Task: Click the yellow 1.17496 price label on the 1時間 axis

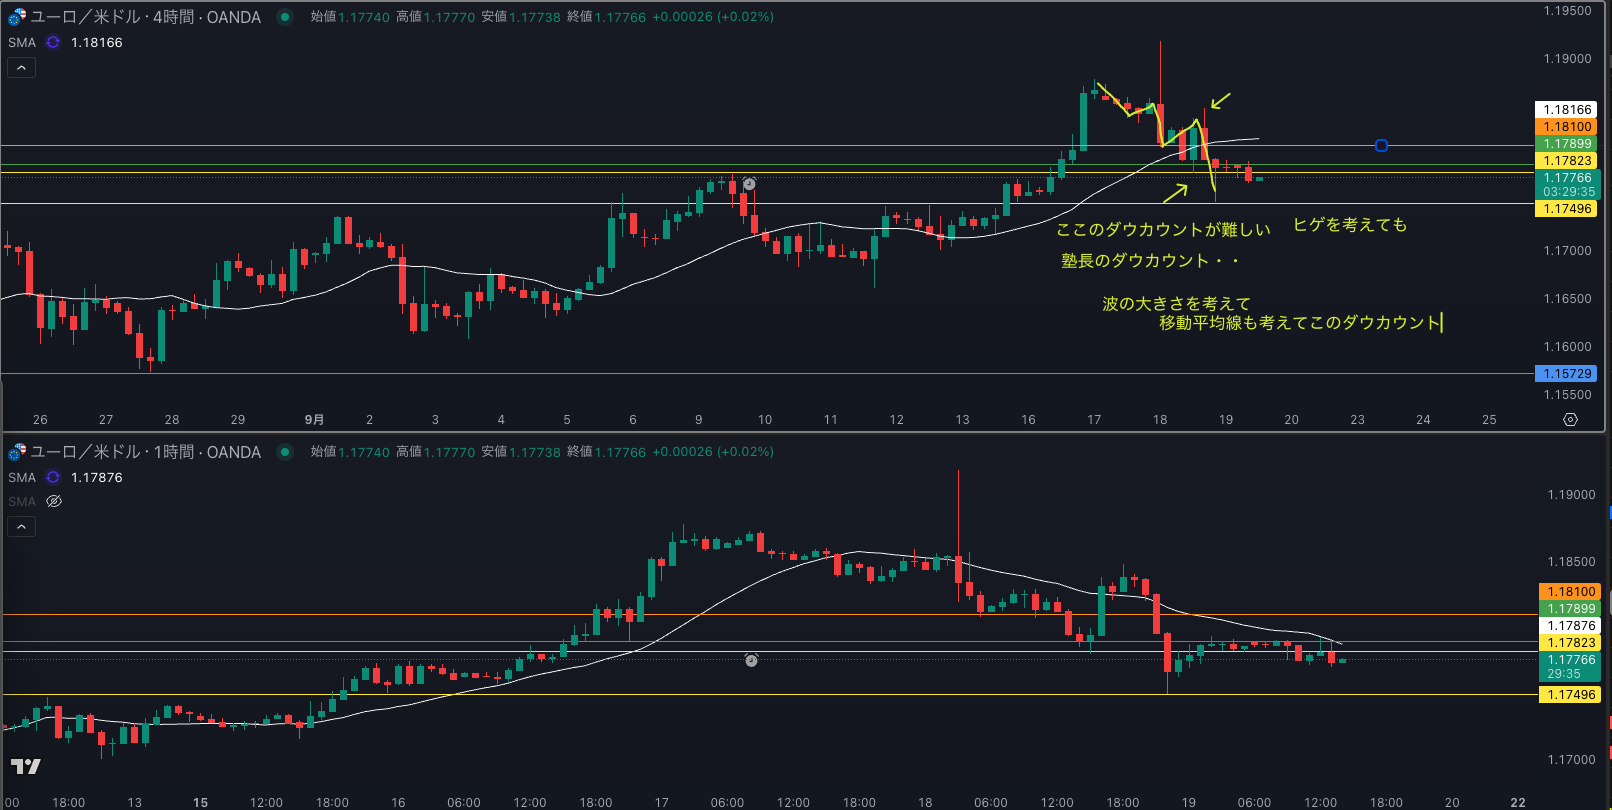Action: coord(1570,695)
